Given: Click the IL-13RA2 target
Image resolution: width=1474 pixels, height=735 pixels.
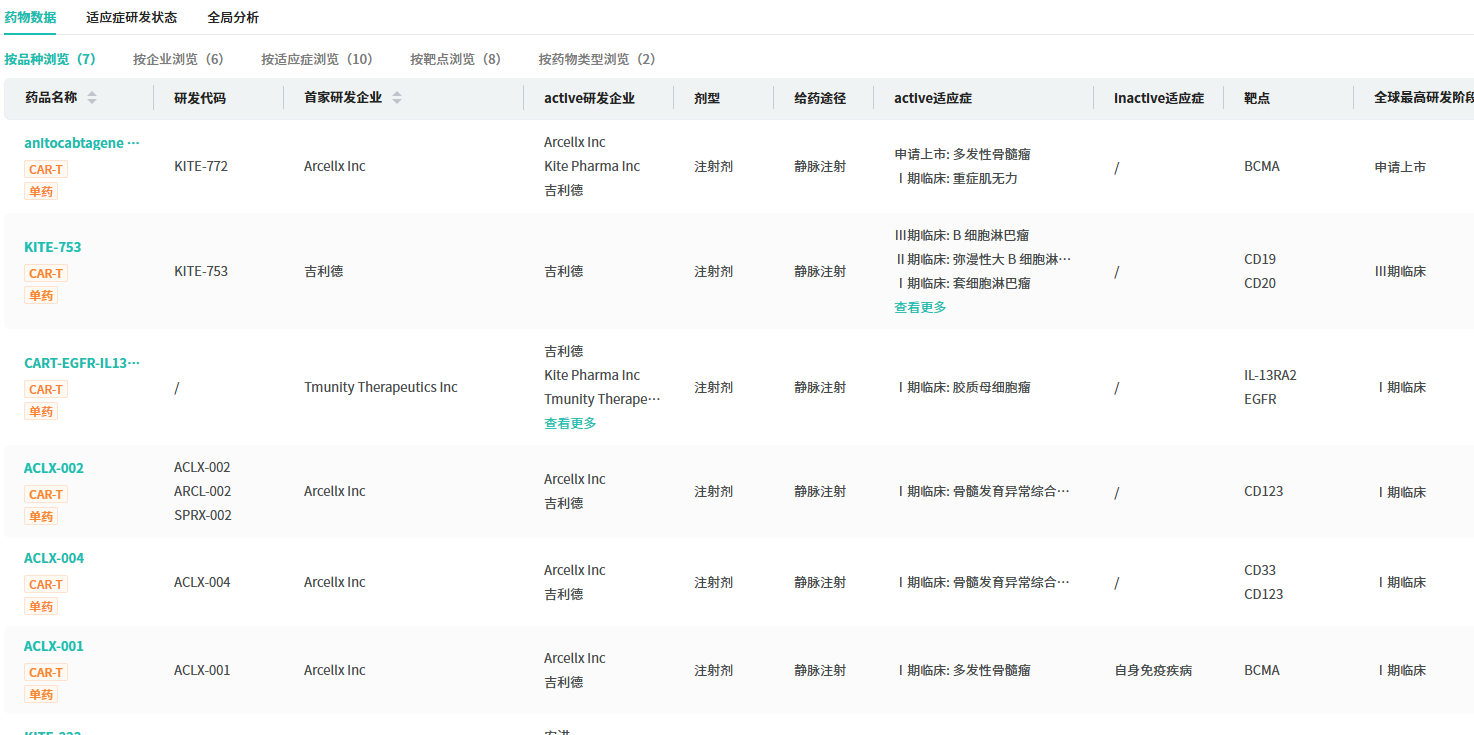Looking at the screenshot, I should (x=1270, y=375).
